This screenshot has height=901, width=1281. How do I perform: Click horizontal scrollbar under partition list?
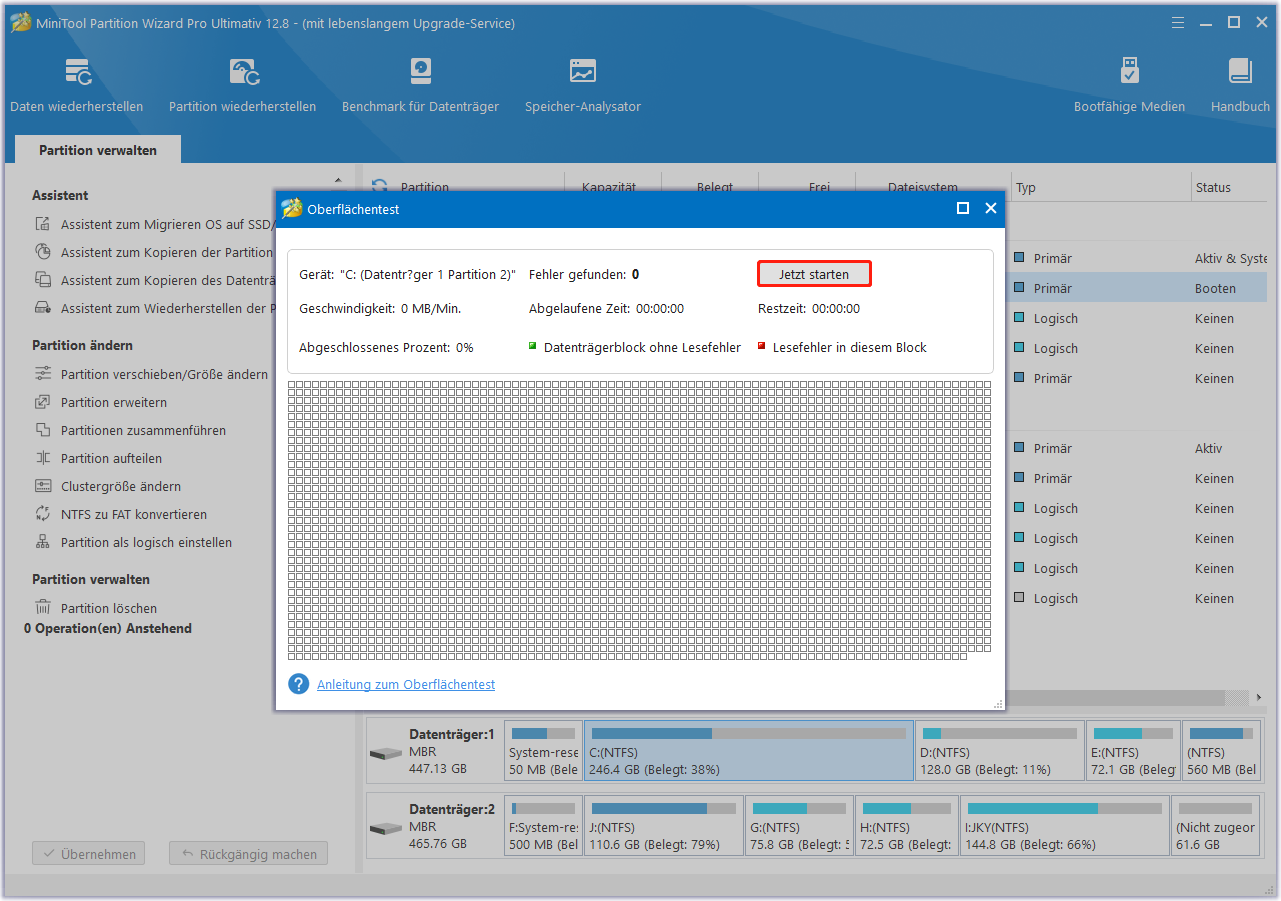1115,698
